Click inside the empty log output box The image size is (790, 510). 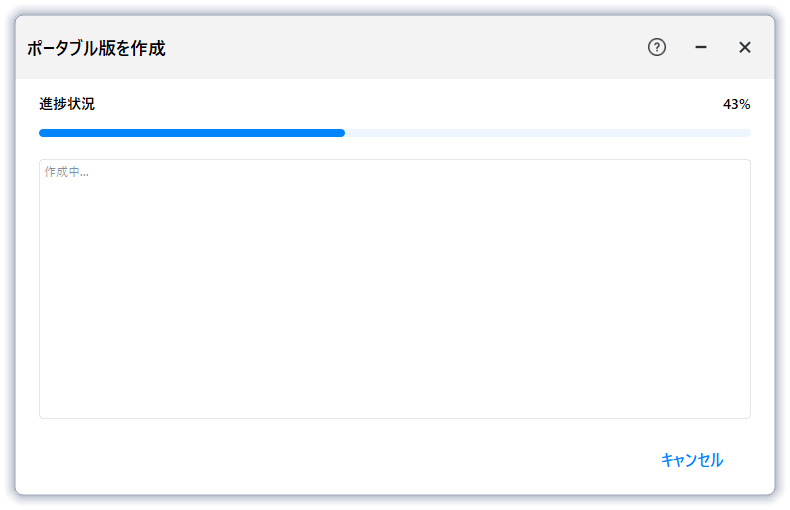[394, 300]
